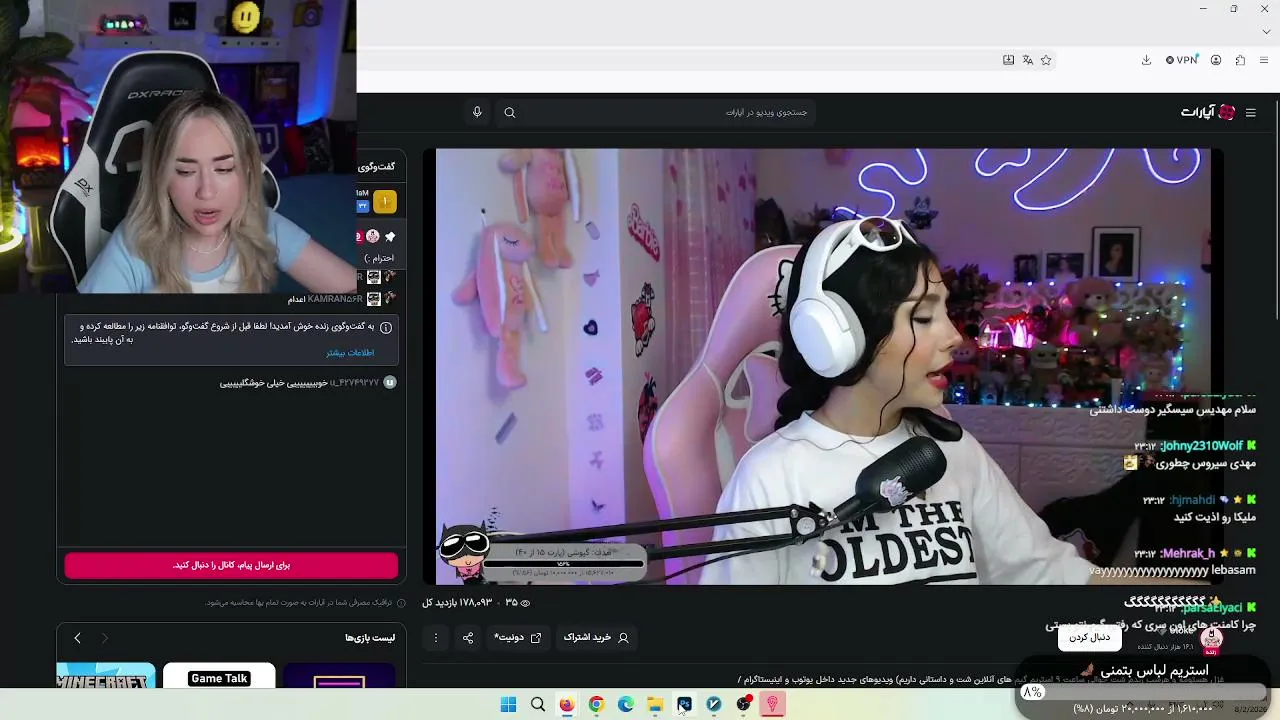Open the Aparat hamburger side menu
Viewport: 1280px width, 720px height.
pyautogui.click(x=1250, y=113)
